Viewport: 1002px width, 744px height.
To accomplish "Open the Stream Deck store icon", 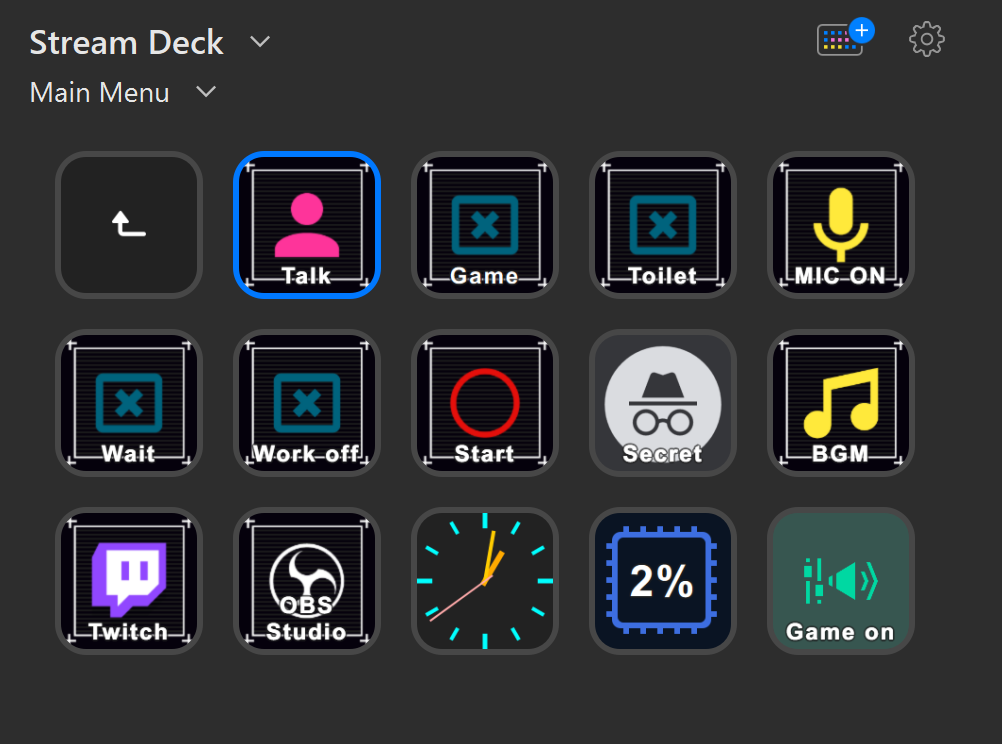I will [x=842, y=39].
